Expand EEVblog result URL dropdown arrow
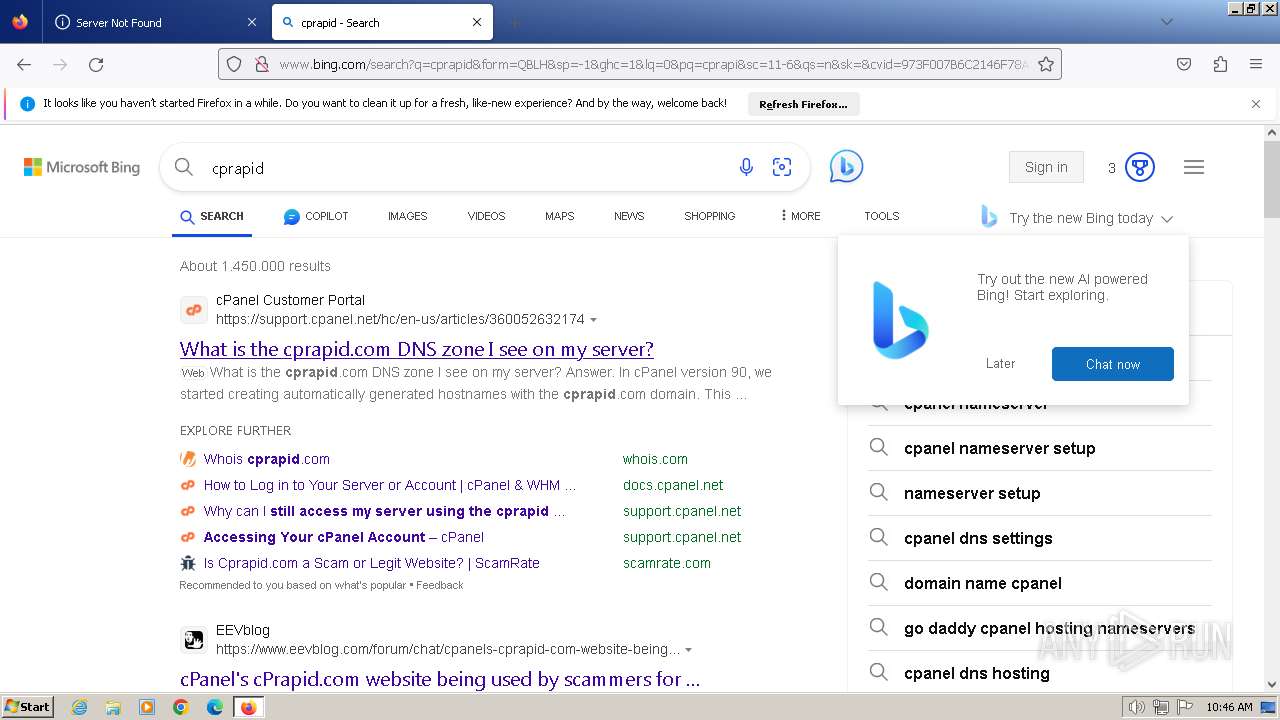The width and height of the screenshot is (1280, 720). click(689, 650)
